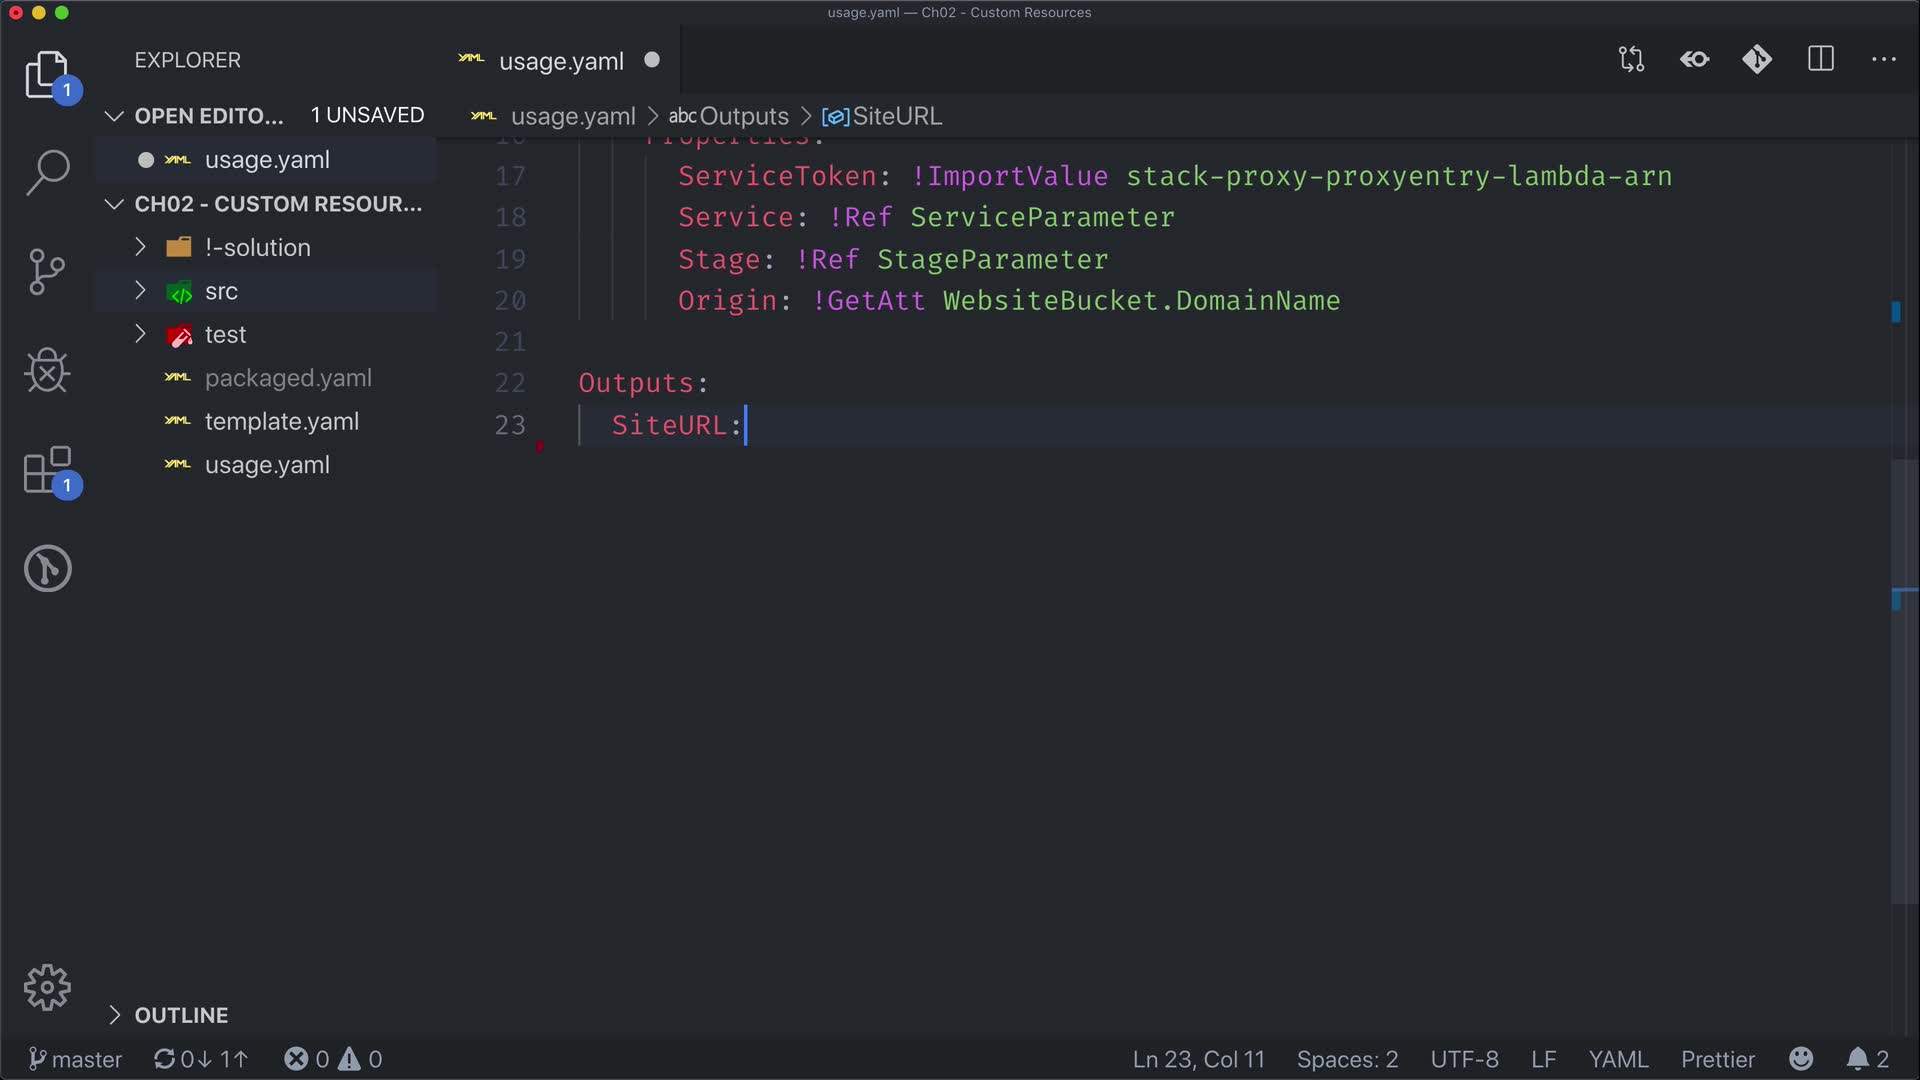
Task: Open the Debug view icon
Action: pos(47,371)
